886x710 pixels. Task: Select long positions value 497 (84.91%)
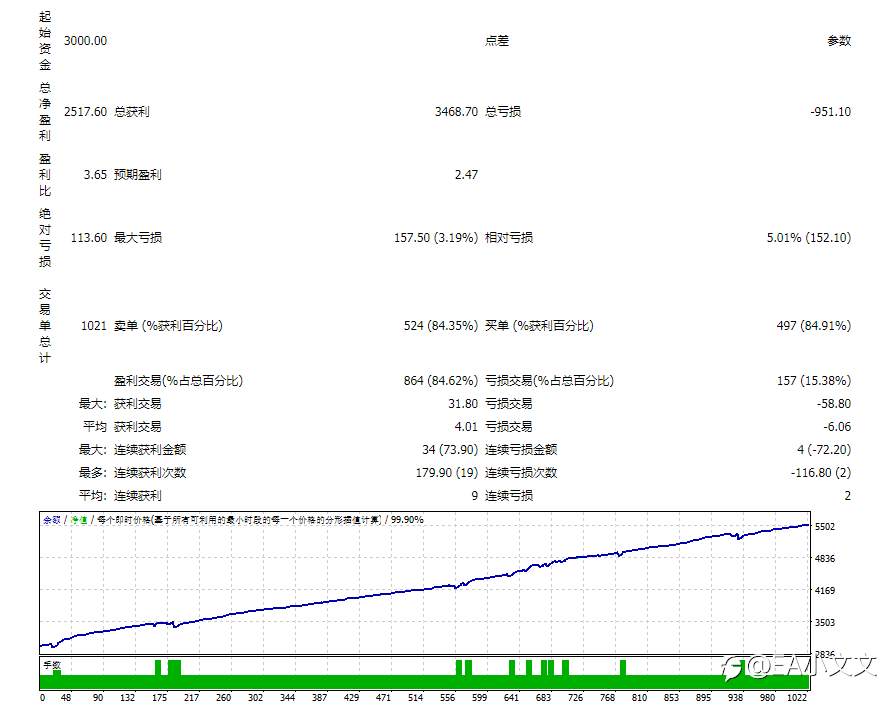coord(814,326)
